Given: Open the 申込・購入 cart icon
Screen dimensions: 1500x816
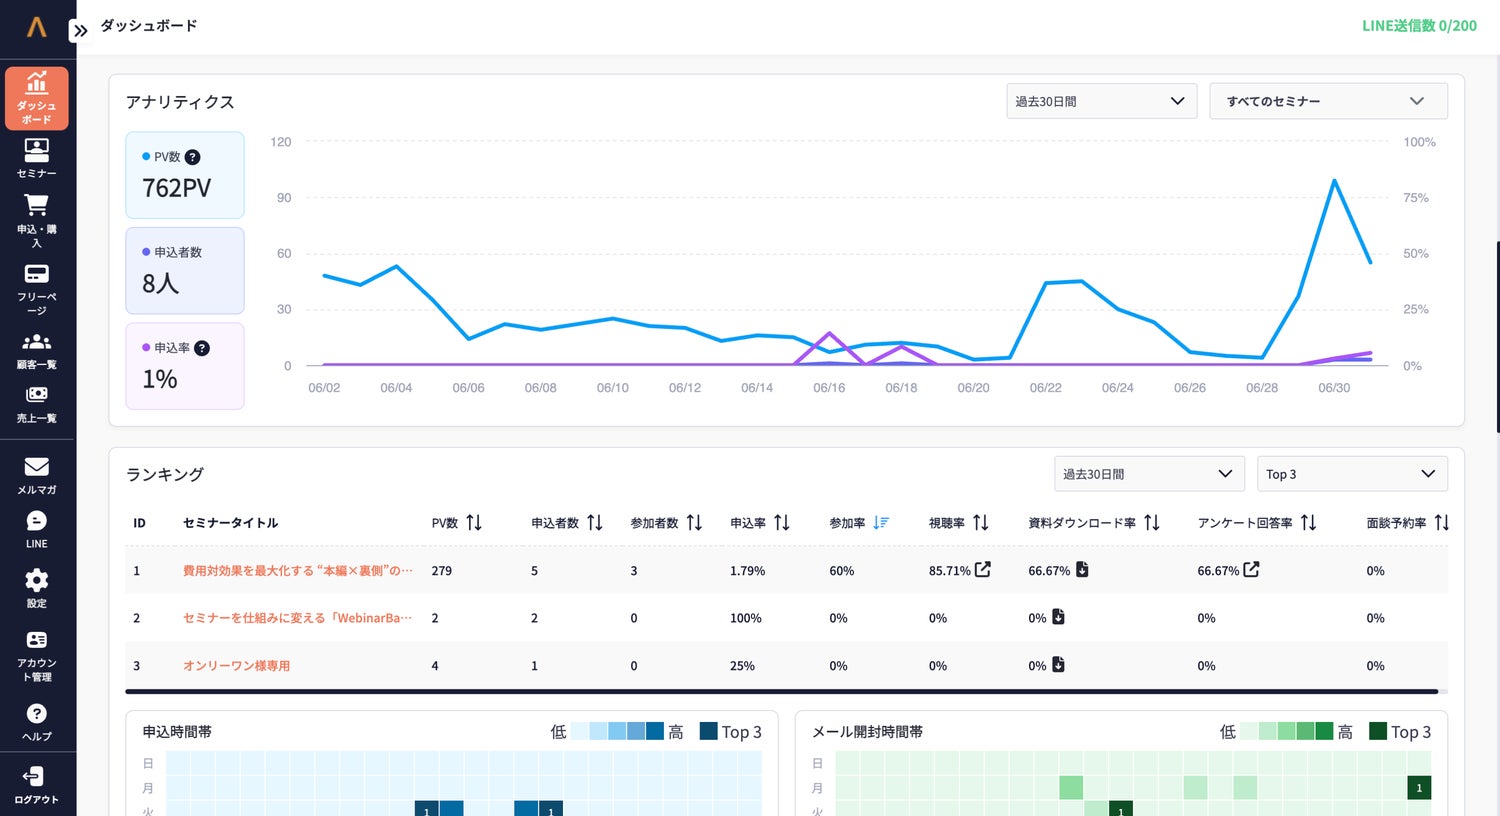Looking at the screenshot, I should pos(36,205).
